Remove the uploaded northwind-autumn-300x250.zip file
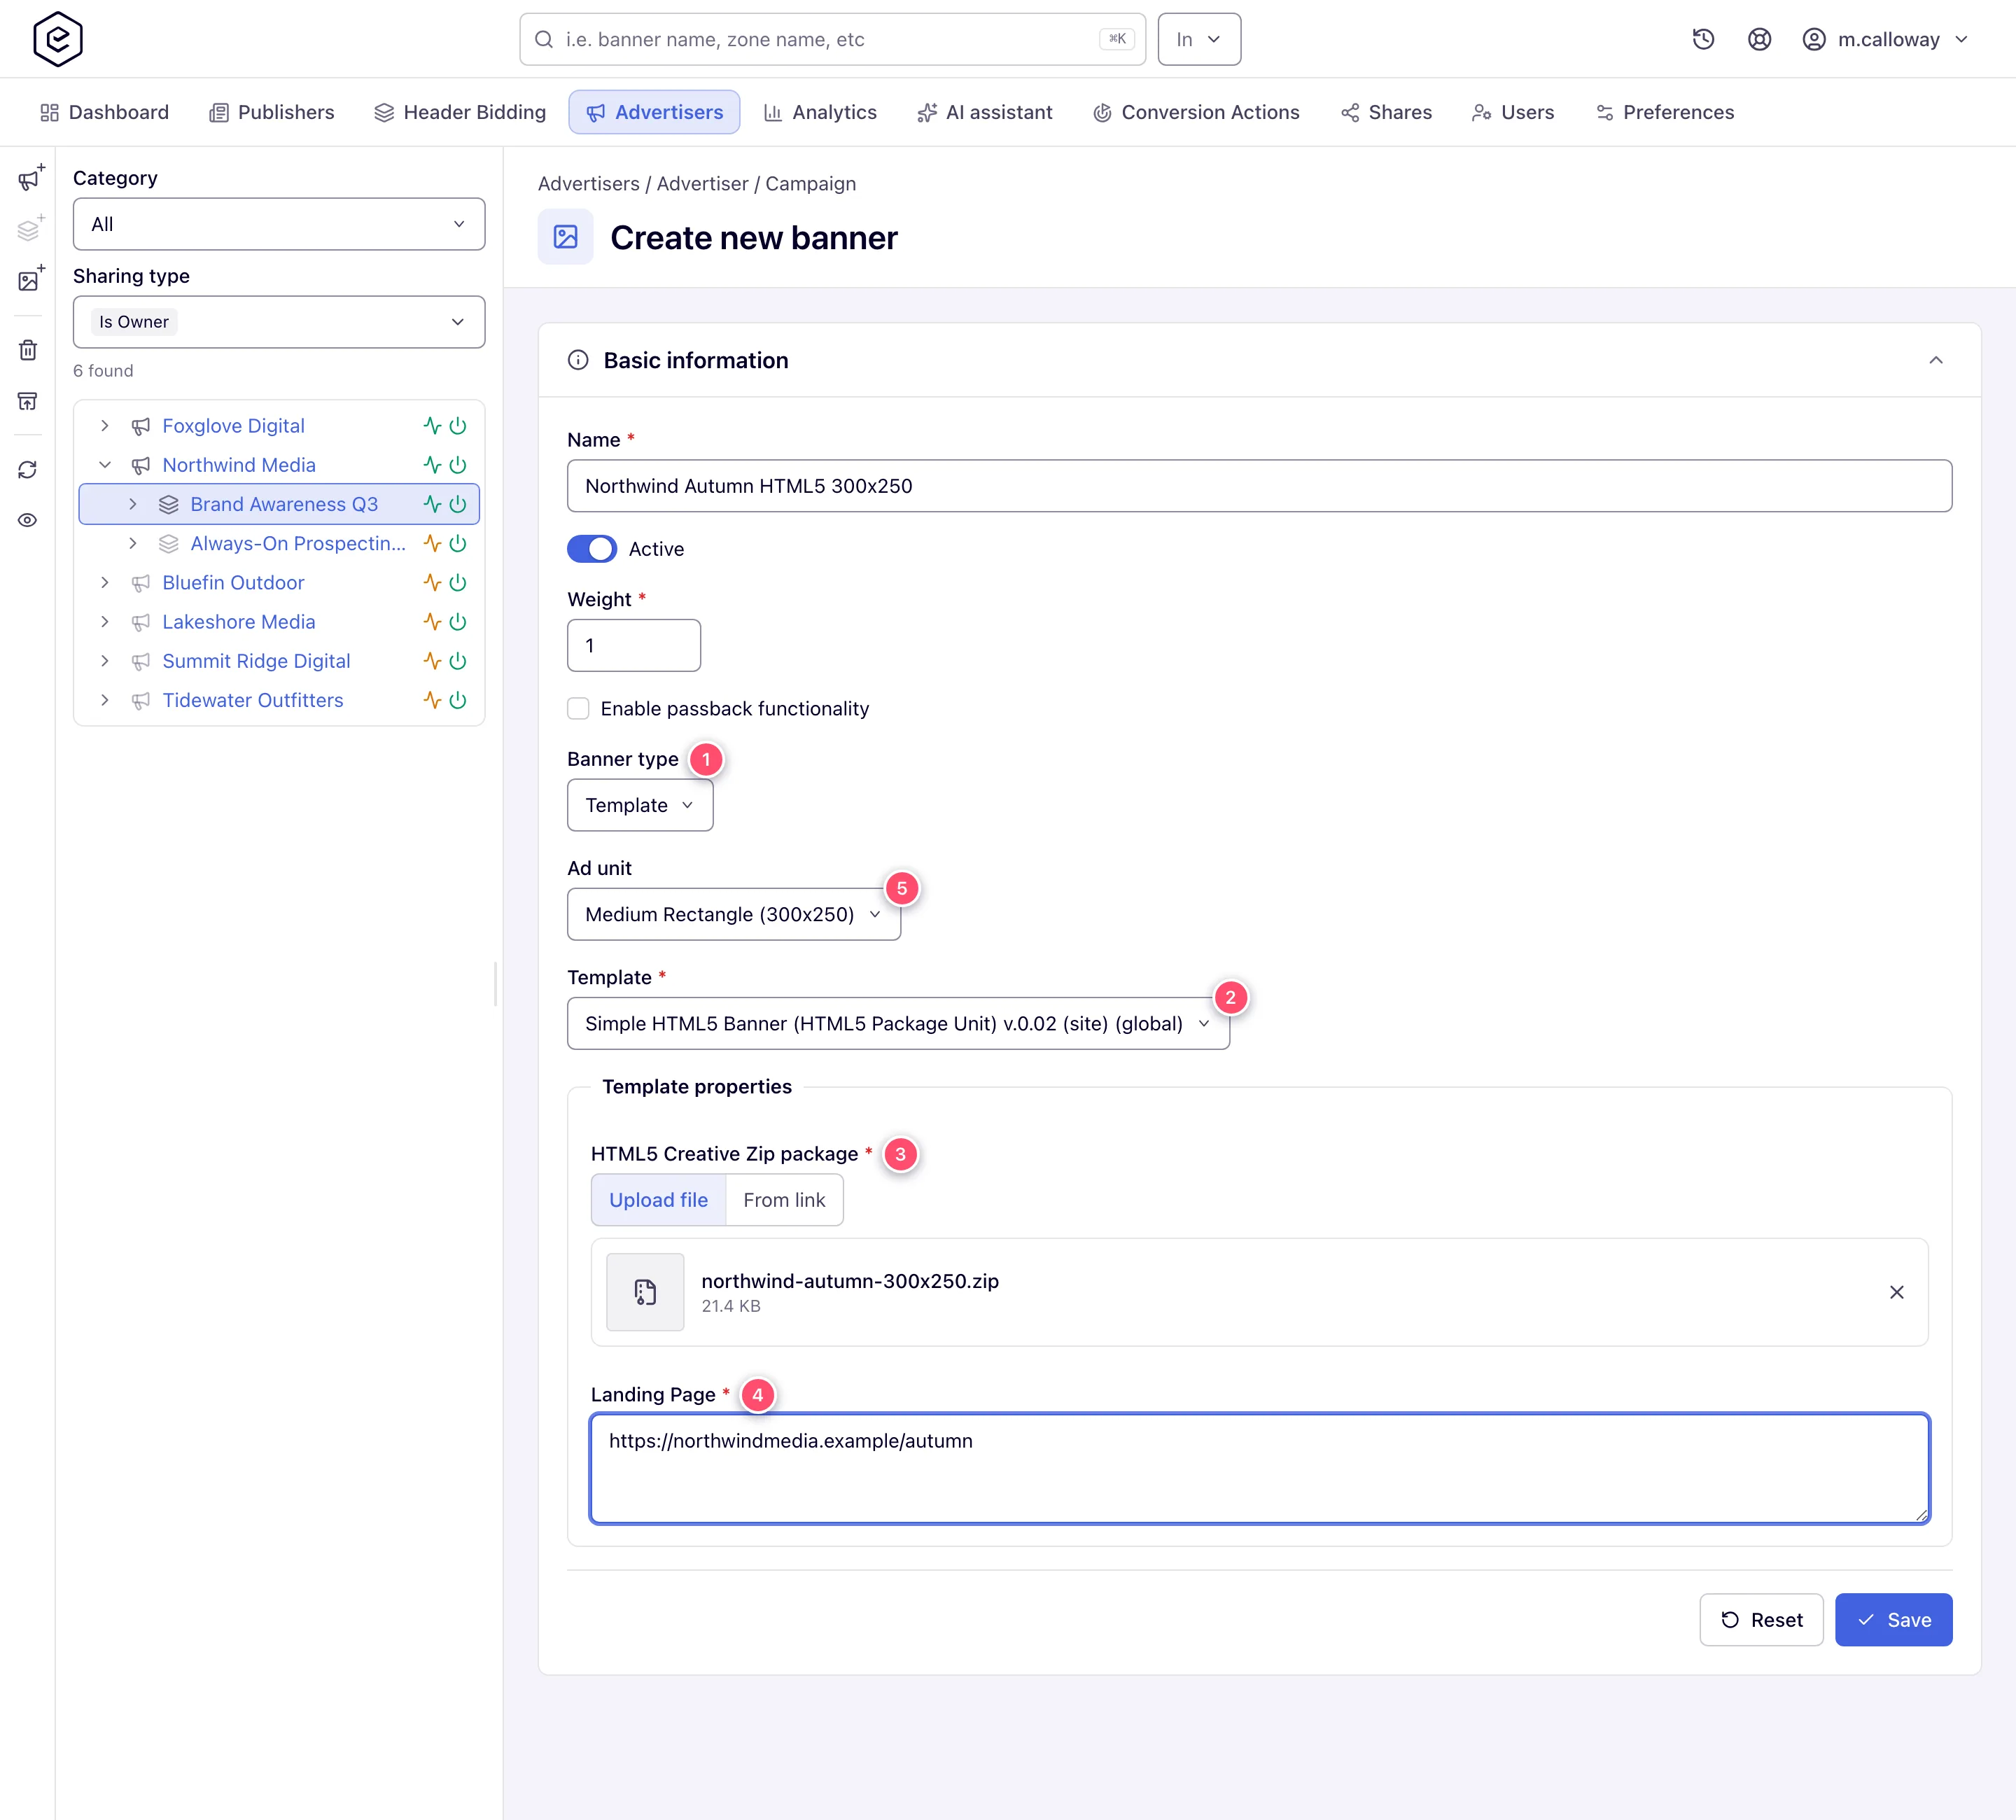The width and height of the screenshot is (2016, 1820). [x=1896, y=1292]
